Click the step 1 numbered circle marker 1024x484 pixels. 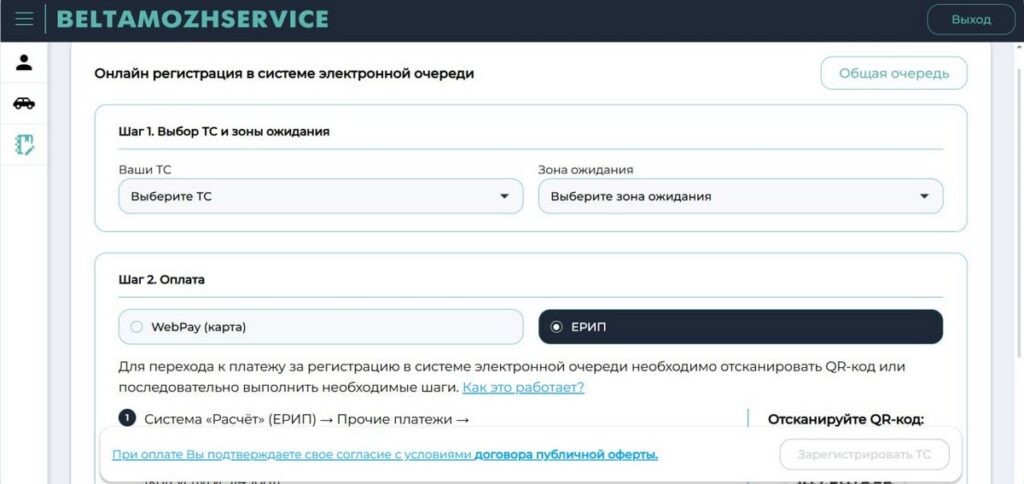point(126,419)
